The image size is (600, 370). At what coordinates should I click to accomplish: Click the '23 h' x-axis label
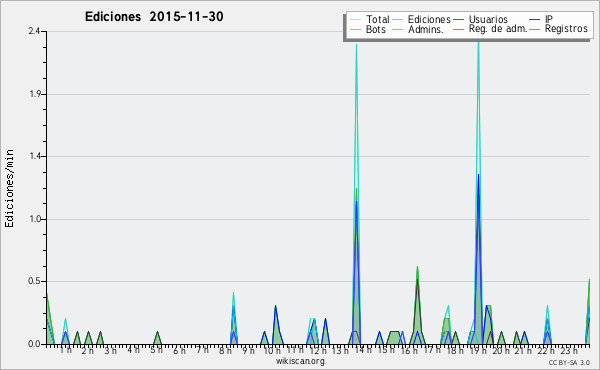[x=569, y=351]
